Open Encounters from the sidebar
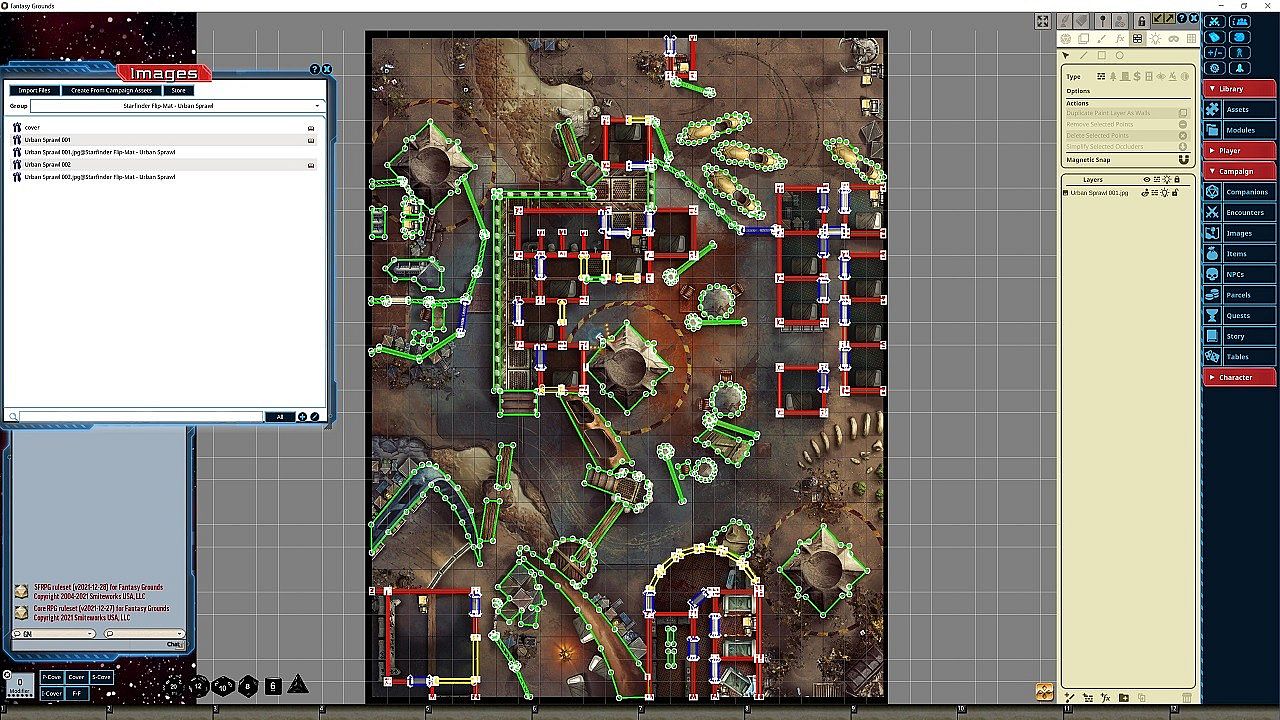The width and height of the screenshot is (1280, 720). coord(1240,213)
